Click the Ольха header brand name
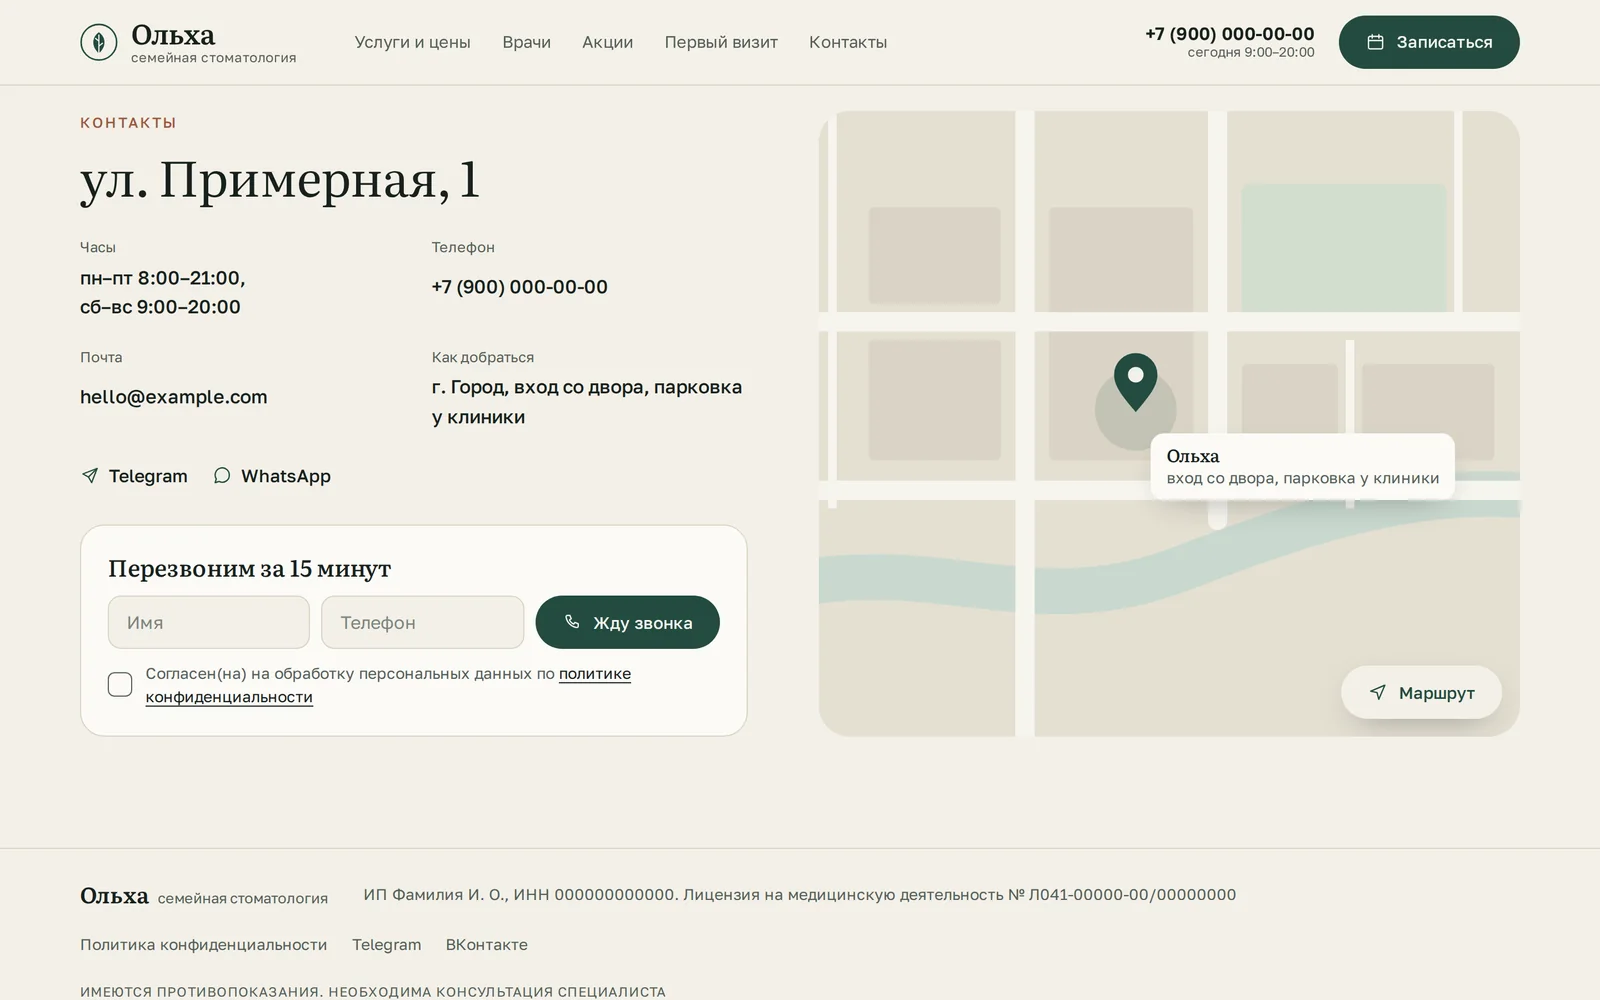The width and height of the screenshot is (1600, 1000). [173, 35]
